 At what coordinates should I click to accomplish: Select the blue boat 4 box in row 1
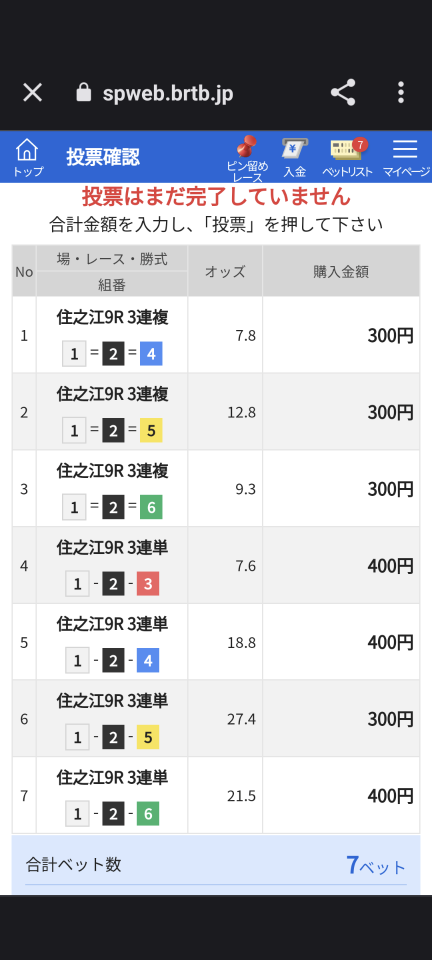click(x=151, y=354)
